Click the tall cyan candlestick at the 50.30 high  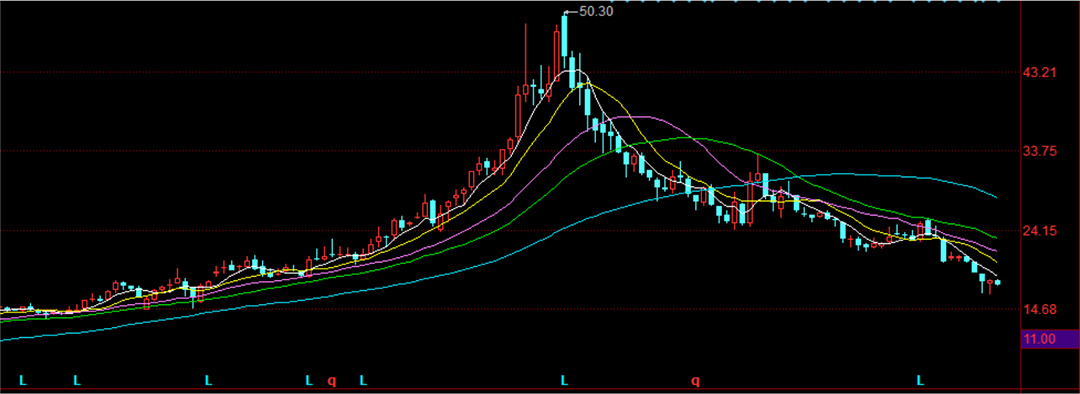coord(564,36)
